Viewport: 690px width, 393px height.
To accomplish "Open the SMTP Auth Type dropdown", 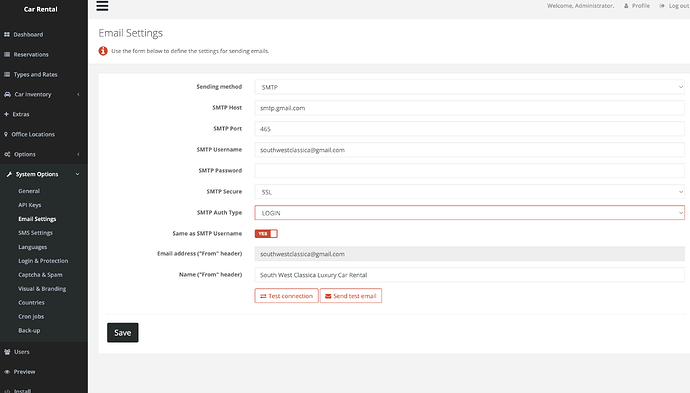I will (469, 213).
